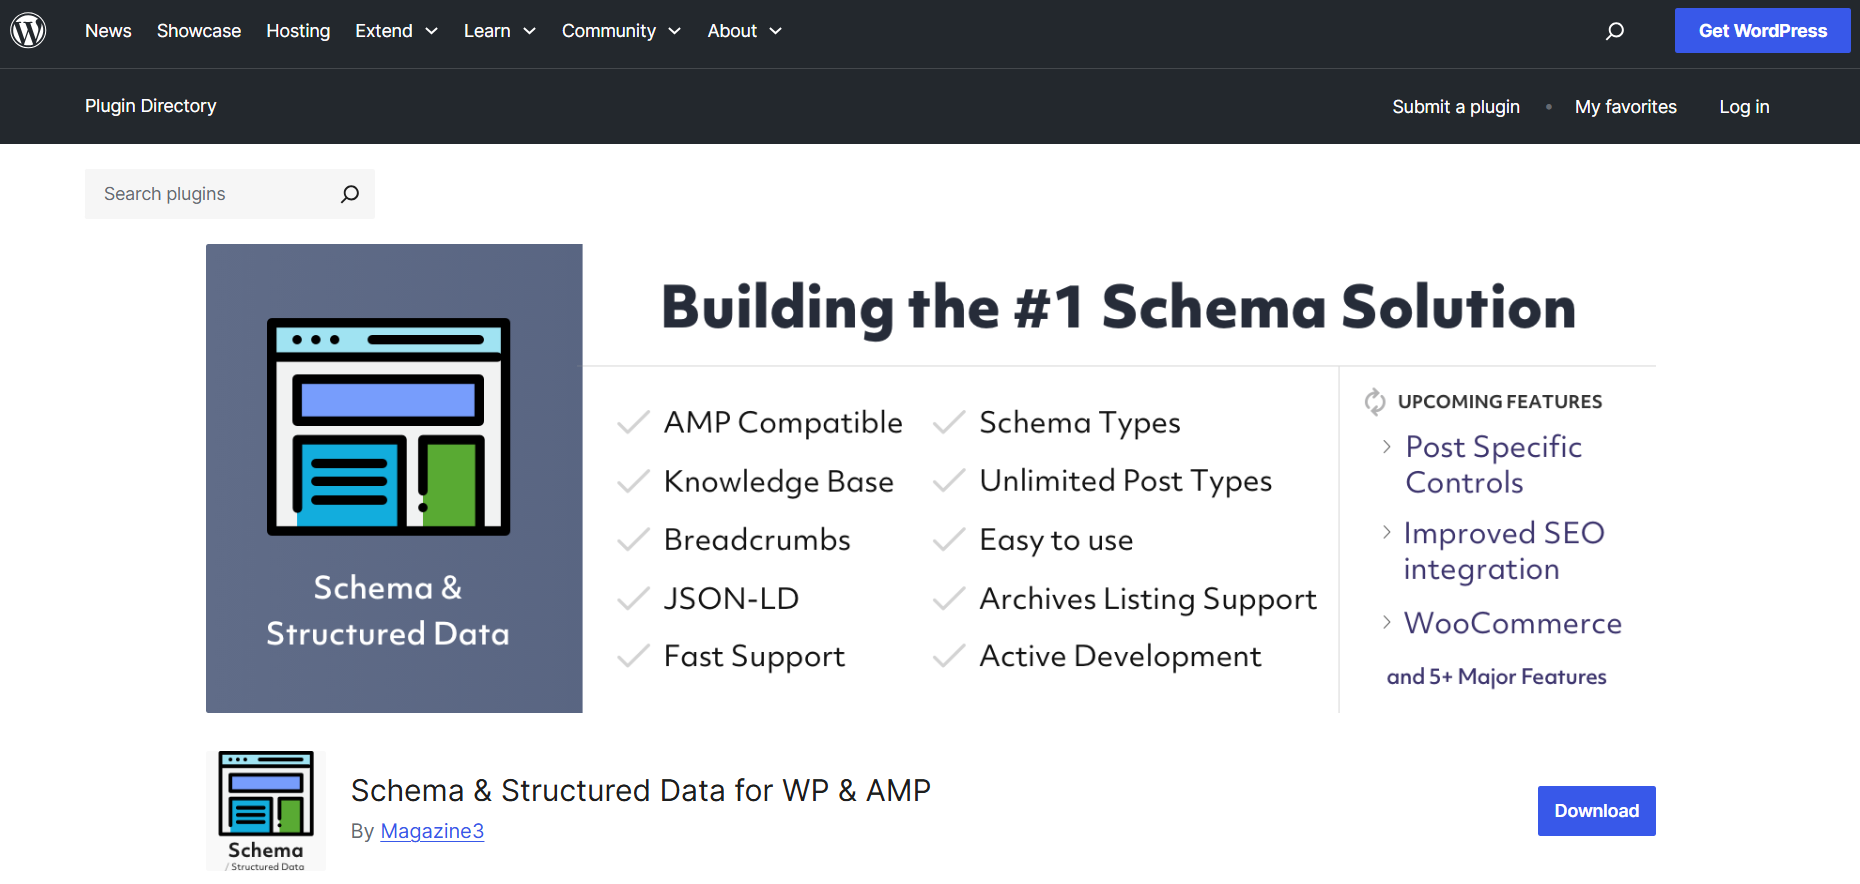Open My favorites link
This screenshot has height=884, width=1860.
point(1625,107)
